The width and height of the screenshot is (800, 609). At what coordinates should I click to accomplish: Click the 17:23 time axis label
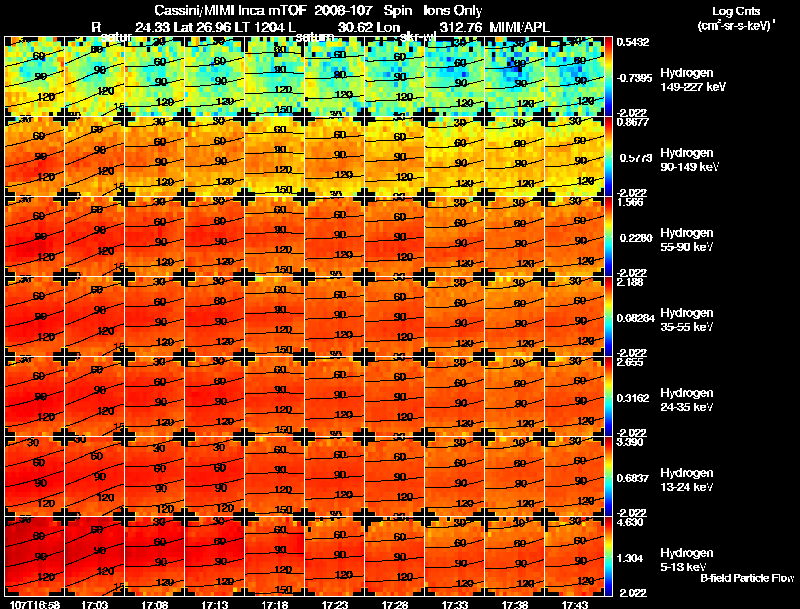[335, 604]
